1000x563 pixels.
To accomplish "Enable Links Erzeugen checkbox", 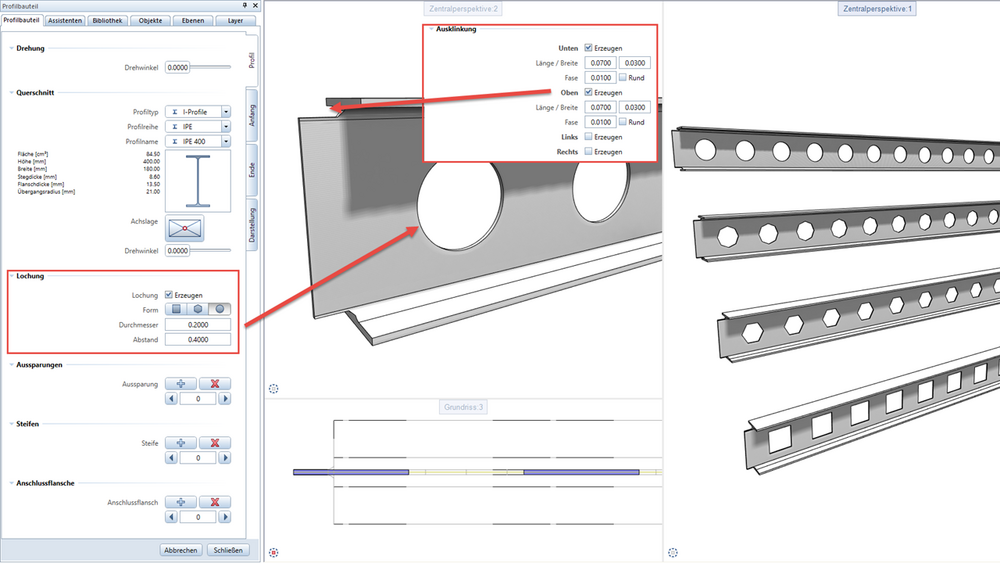I will [x=589, y=136].
